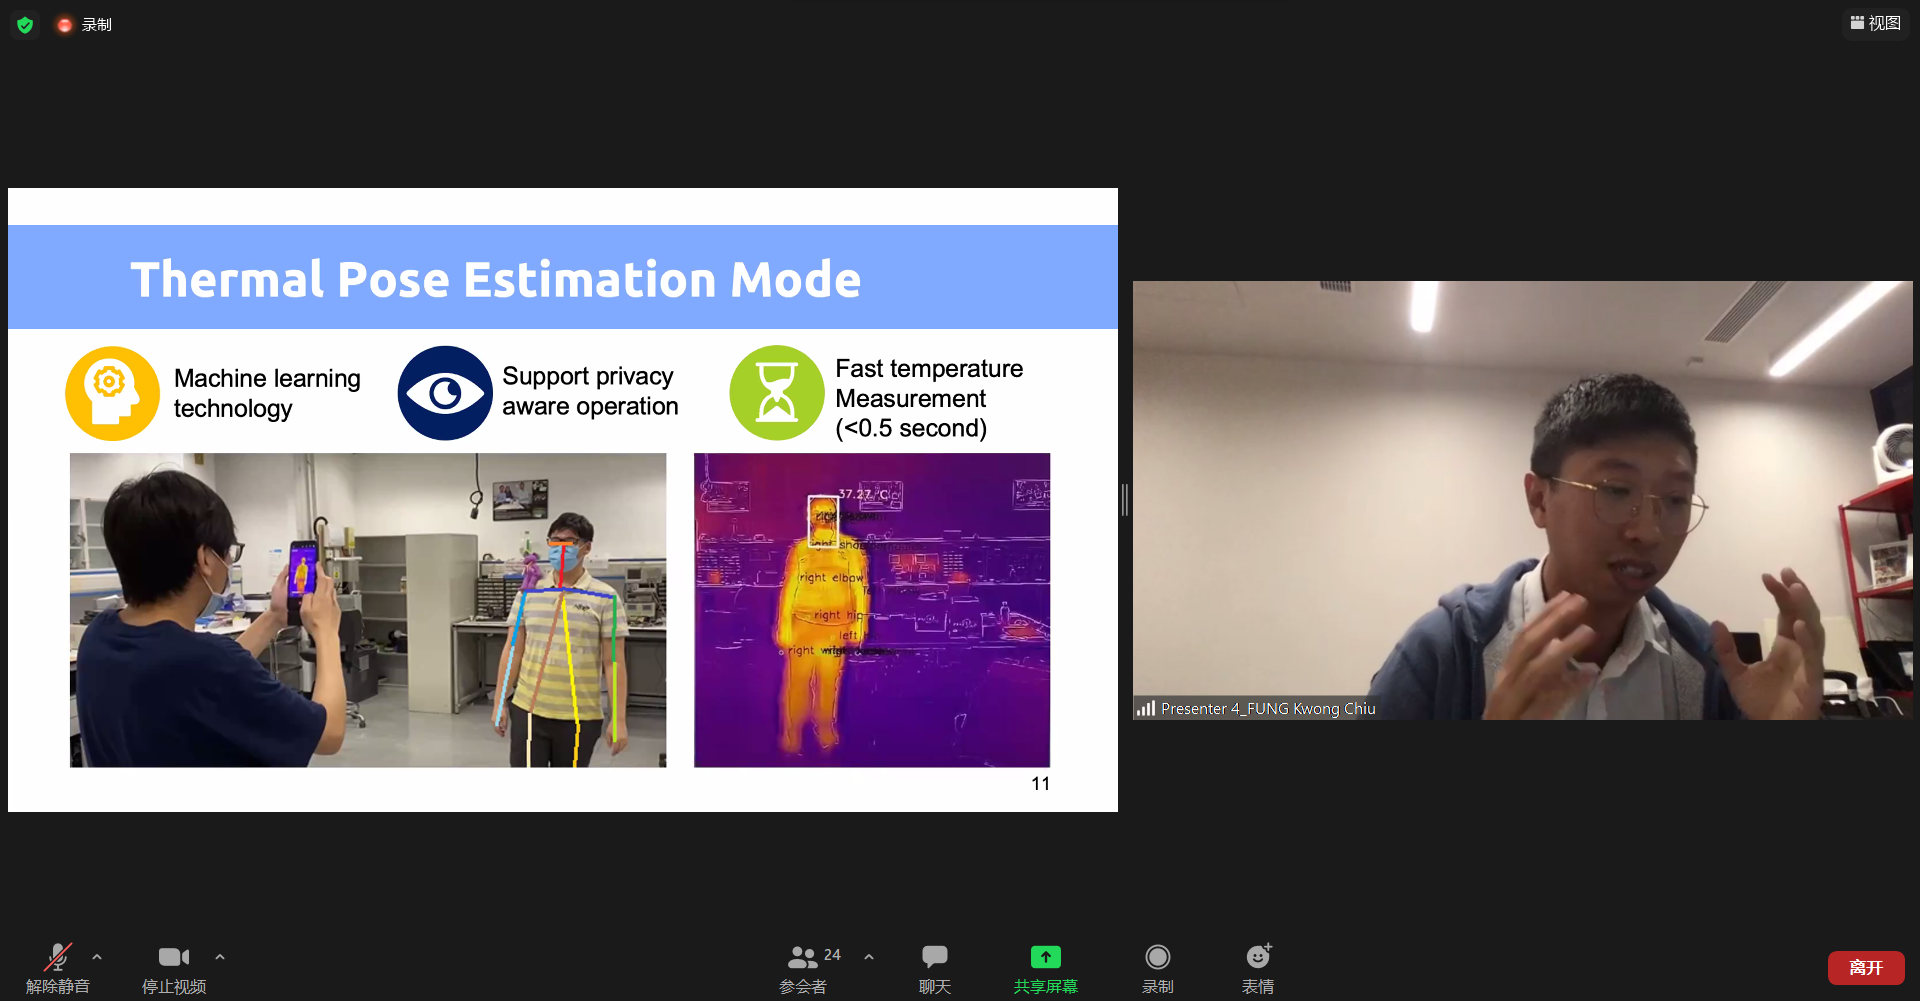This screenshot has width=1920, height=1001.
Task: Click the red recording indicator icon
Action: point(65,25)
